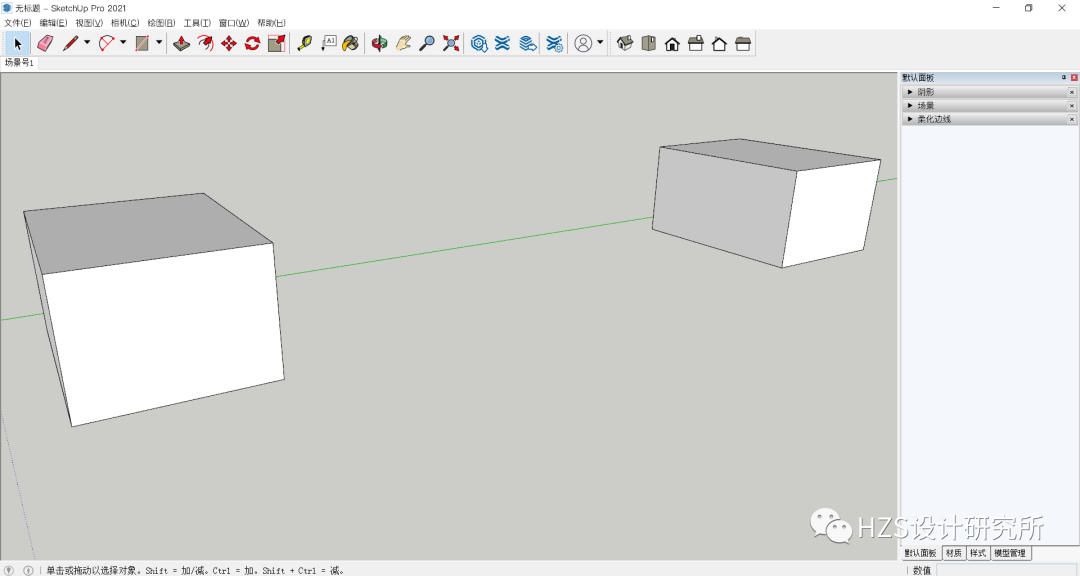Select the Push/Pull tool
1080x576 pixels.
[183, 43]
